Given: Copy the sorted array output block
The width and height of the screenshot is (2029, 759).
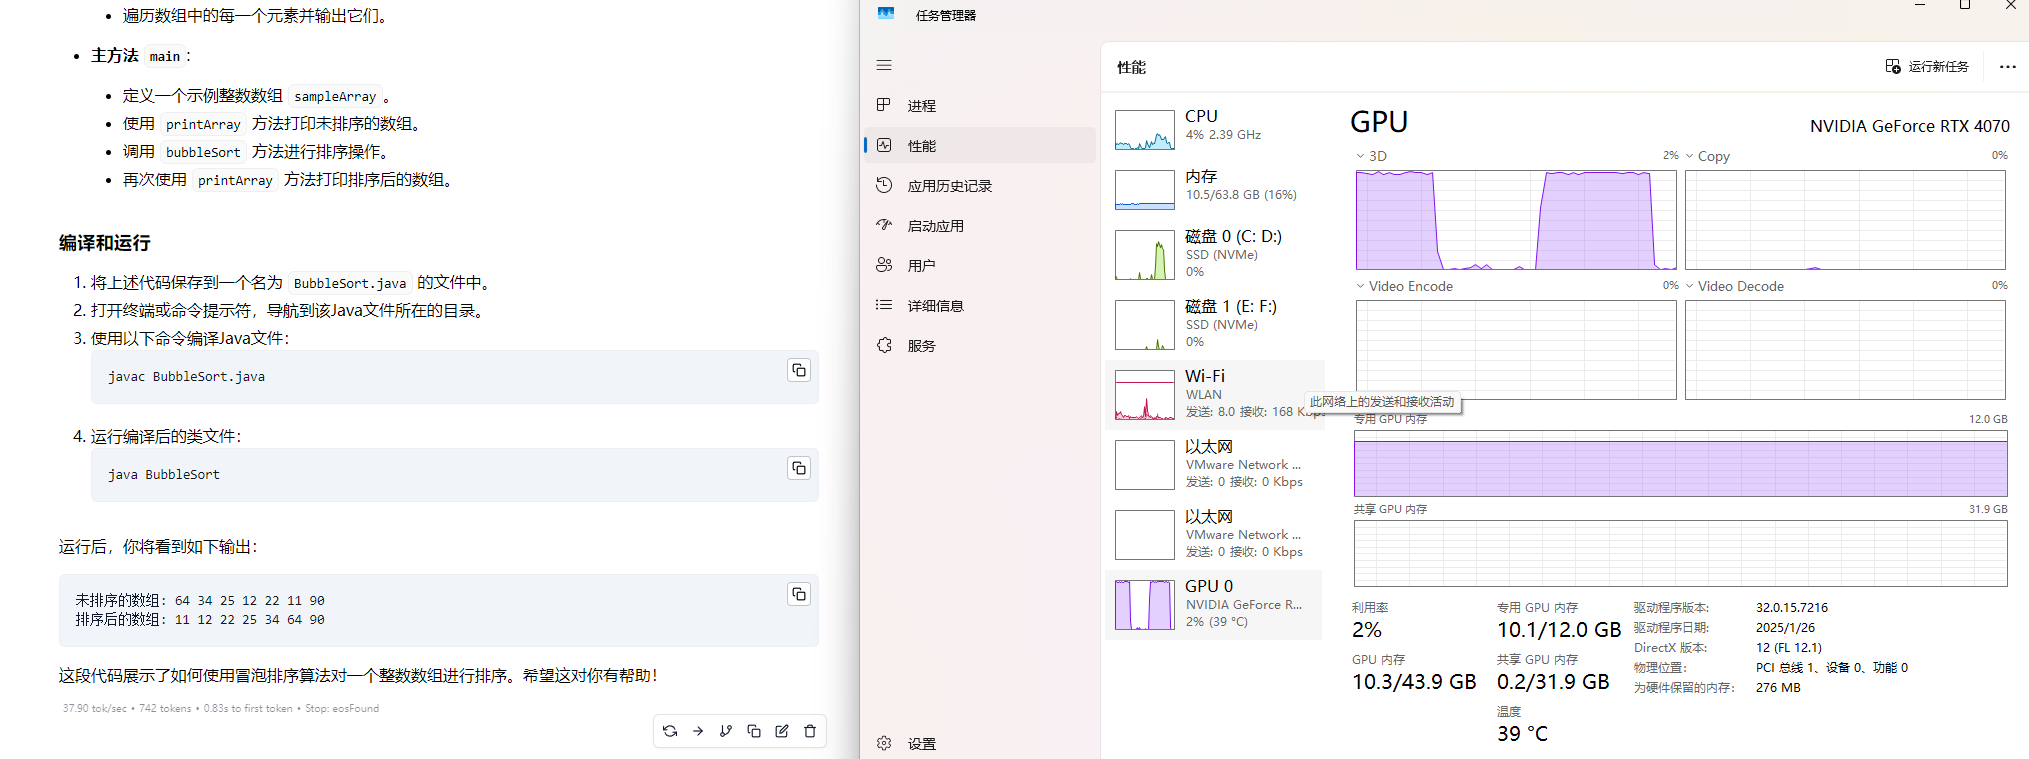Looking at the screenshot, I should 798,595.
